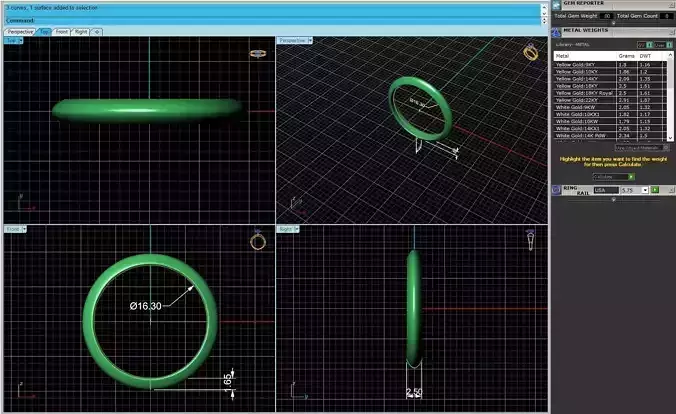The image size is (676, 414).
Task: Open the Right viewport title dropdown
Action: click(x=297, y=229)
